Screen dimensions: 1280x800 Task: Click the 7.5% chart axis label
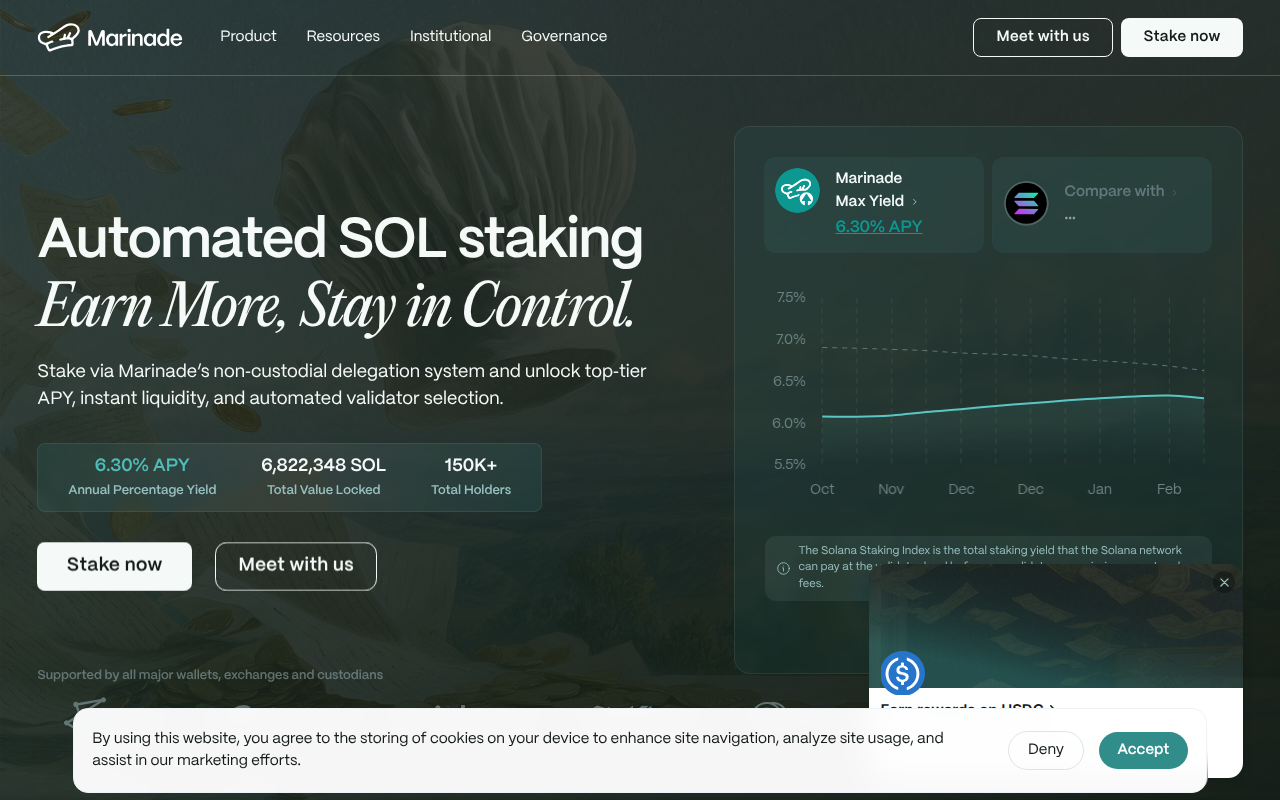tap(790, 297)
